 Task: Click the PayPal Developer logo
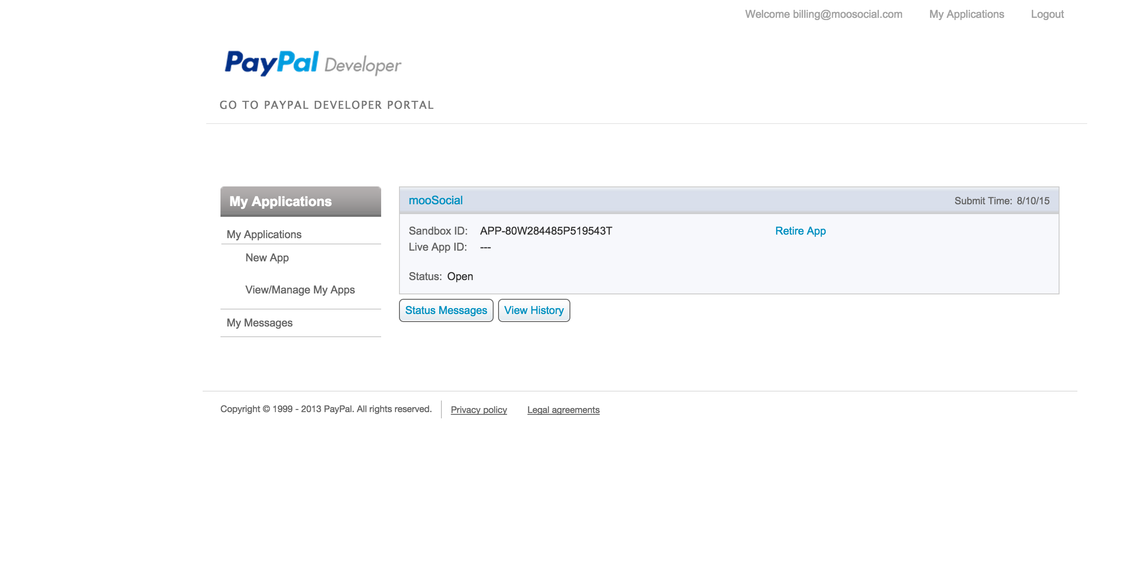pos(313,64)
